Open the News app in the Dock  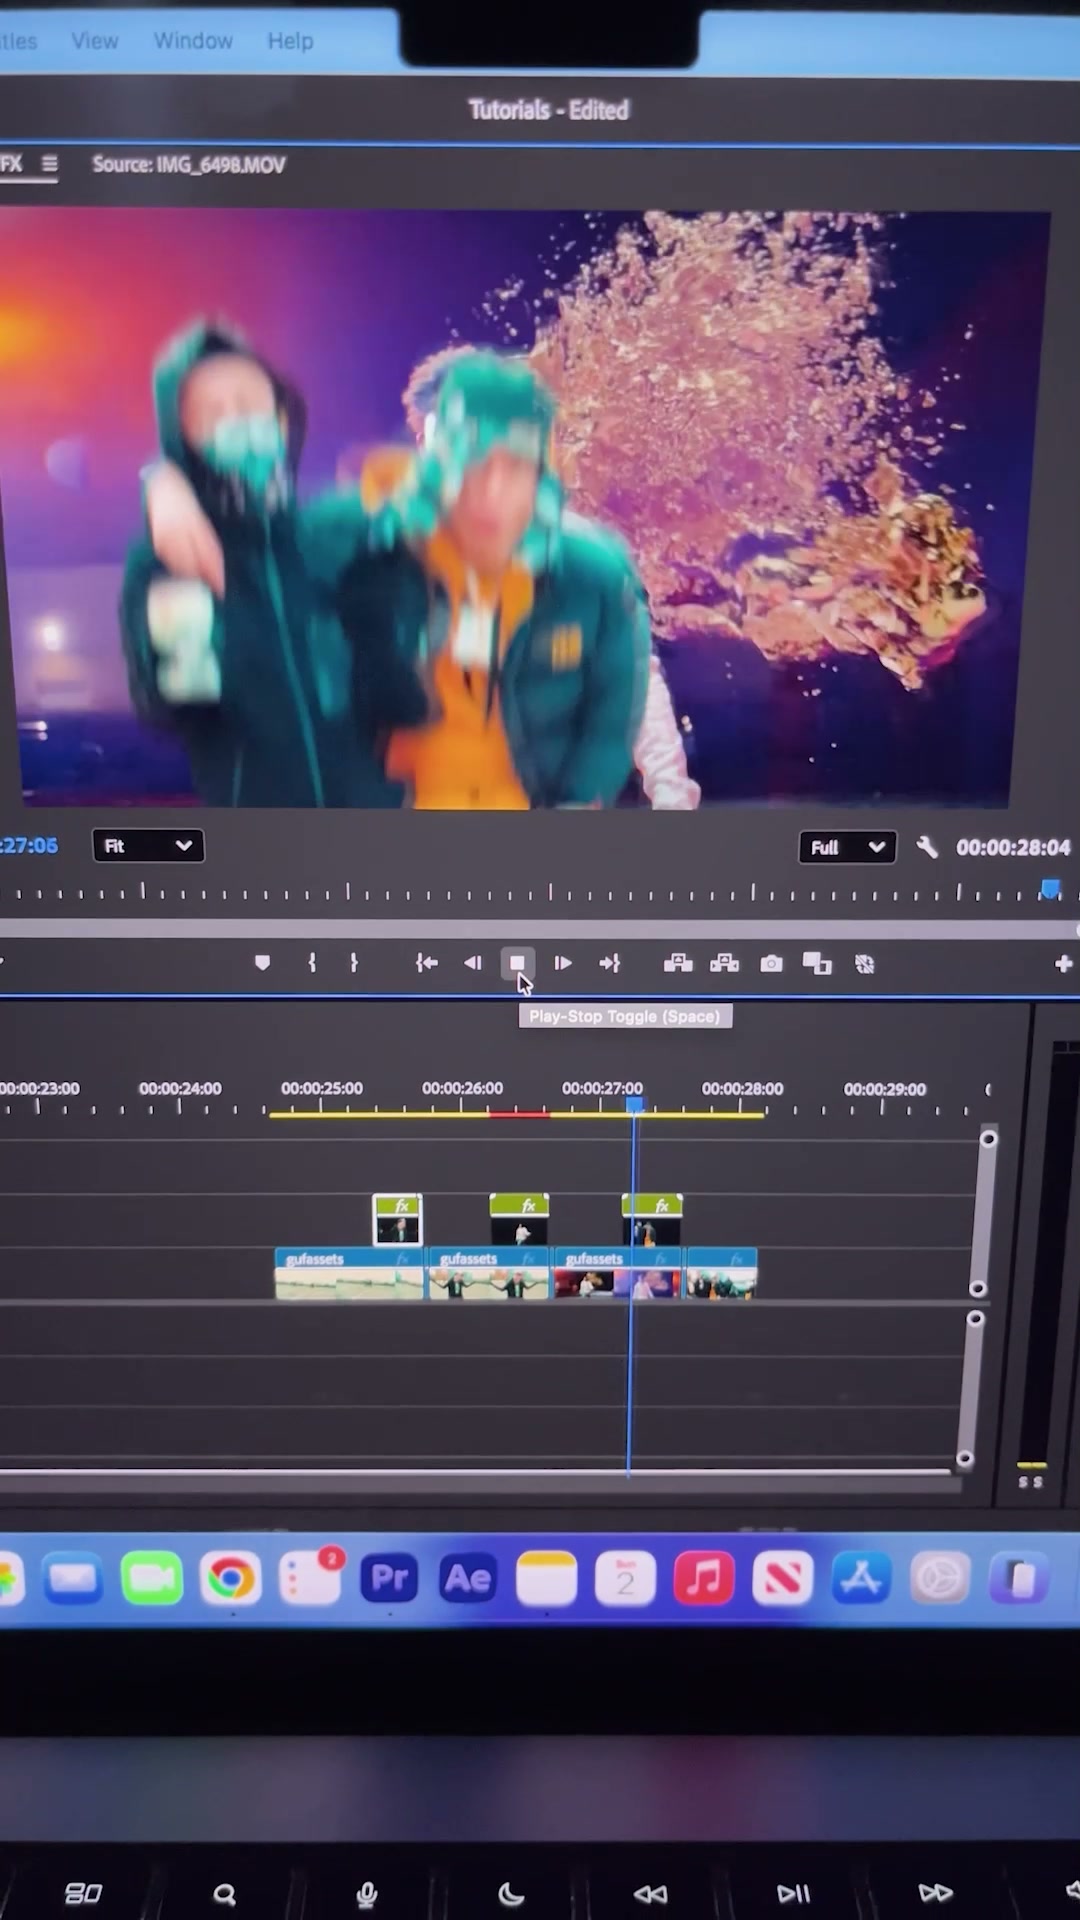tap(783, 1579)
